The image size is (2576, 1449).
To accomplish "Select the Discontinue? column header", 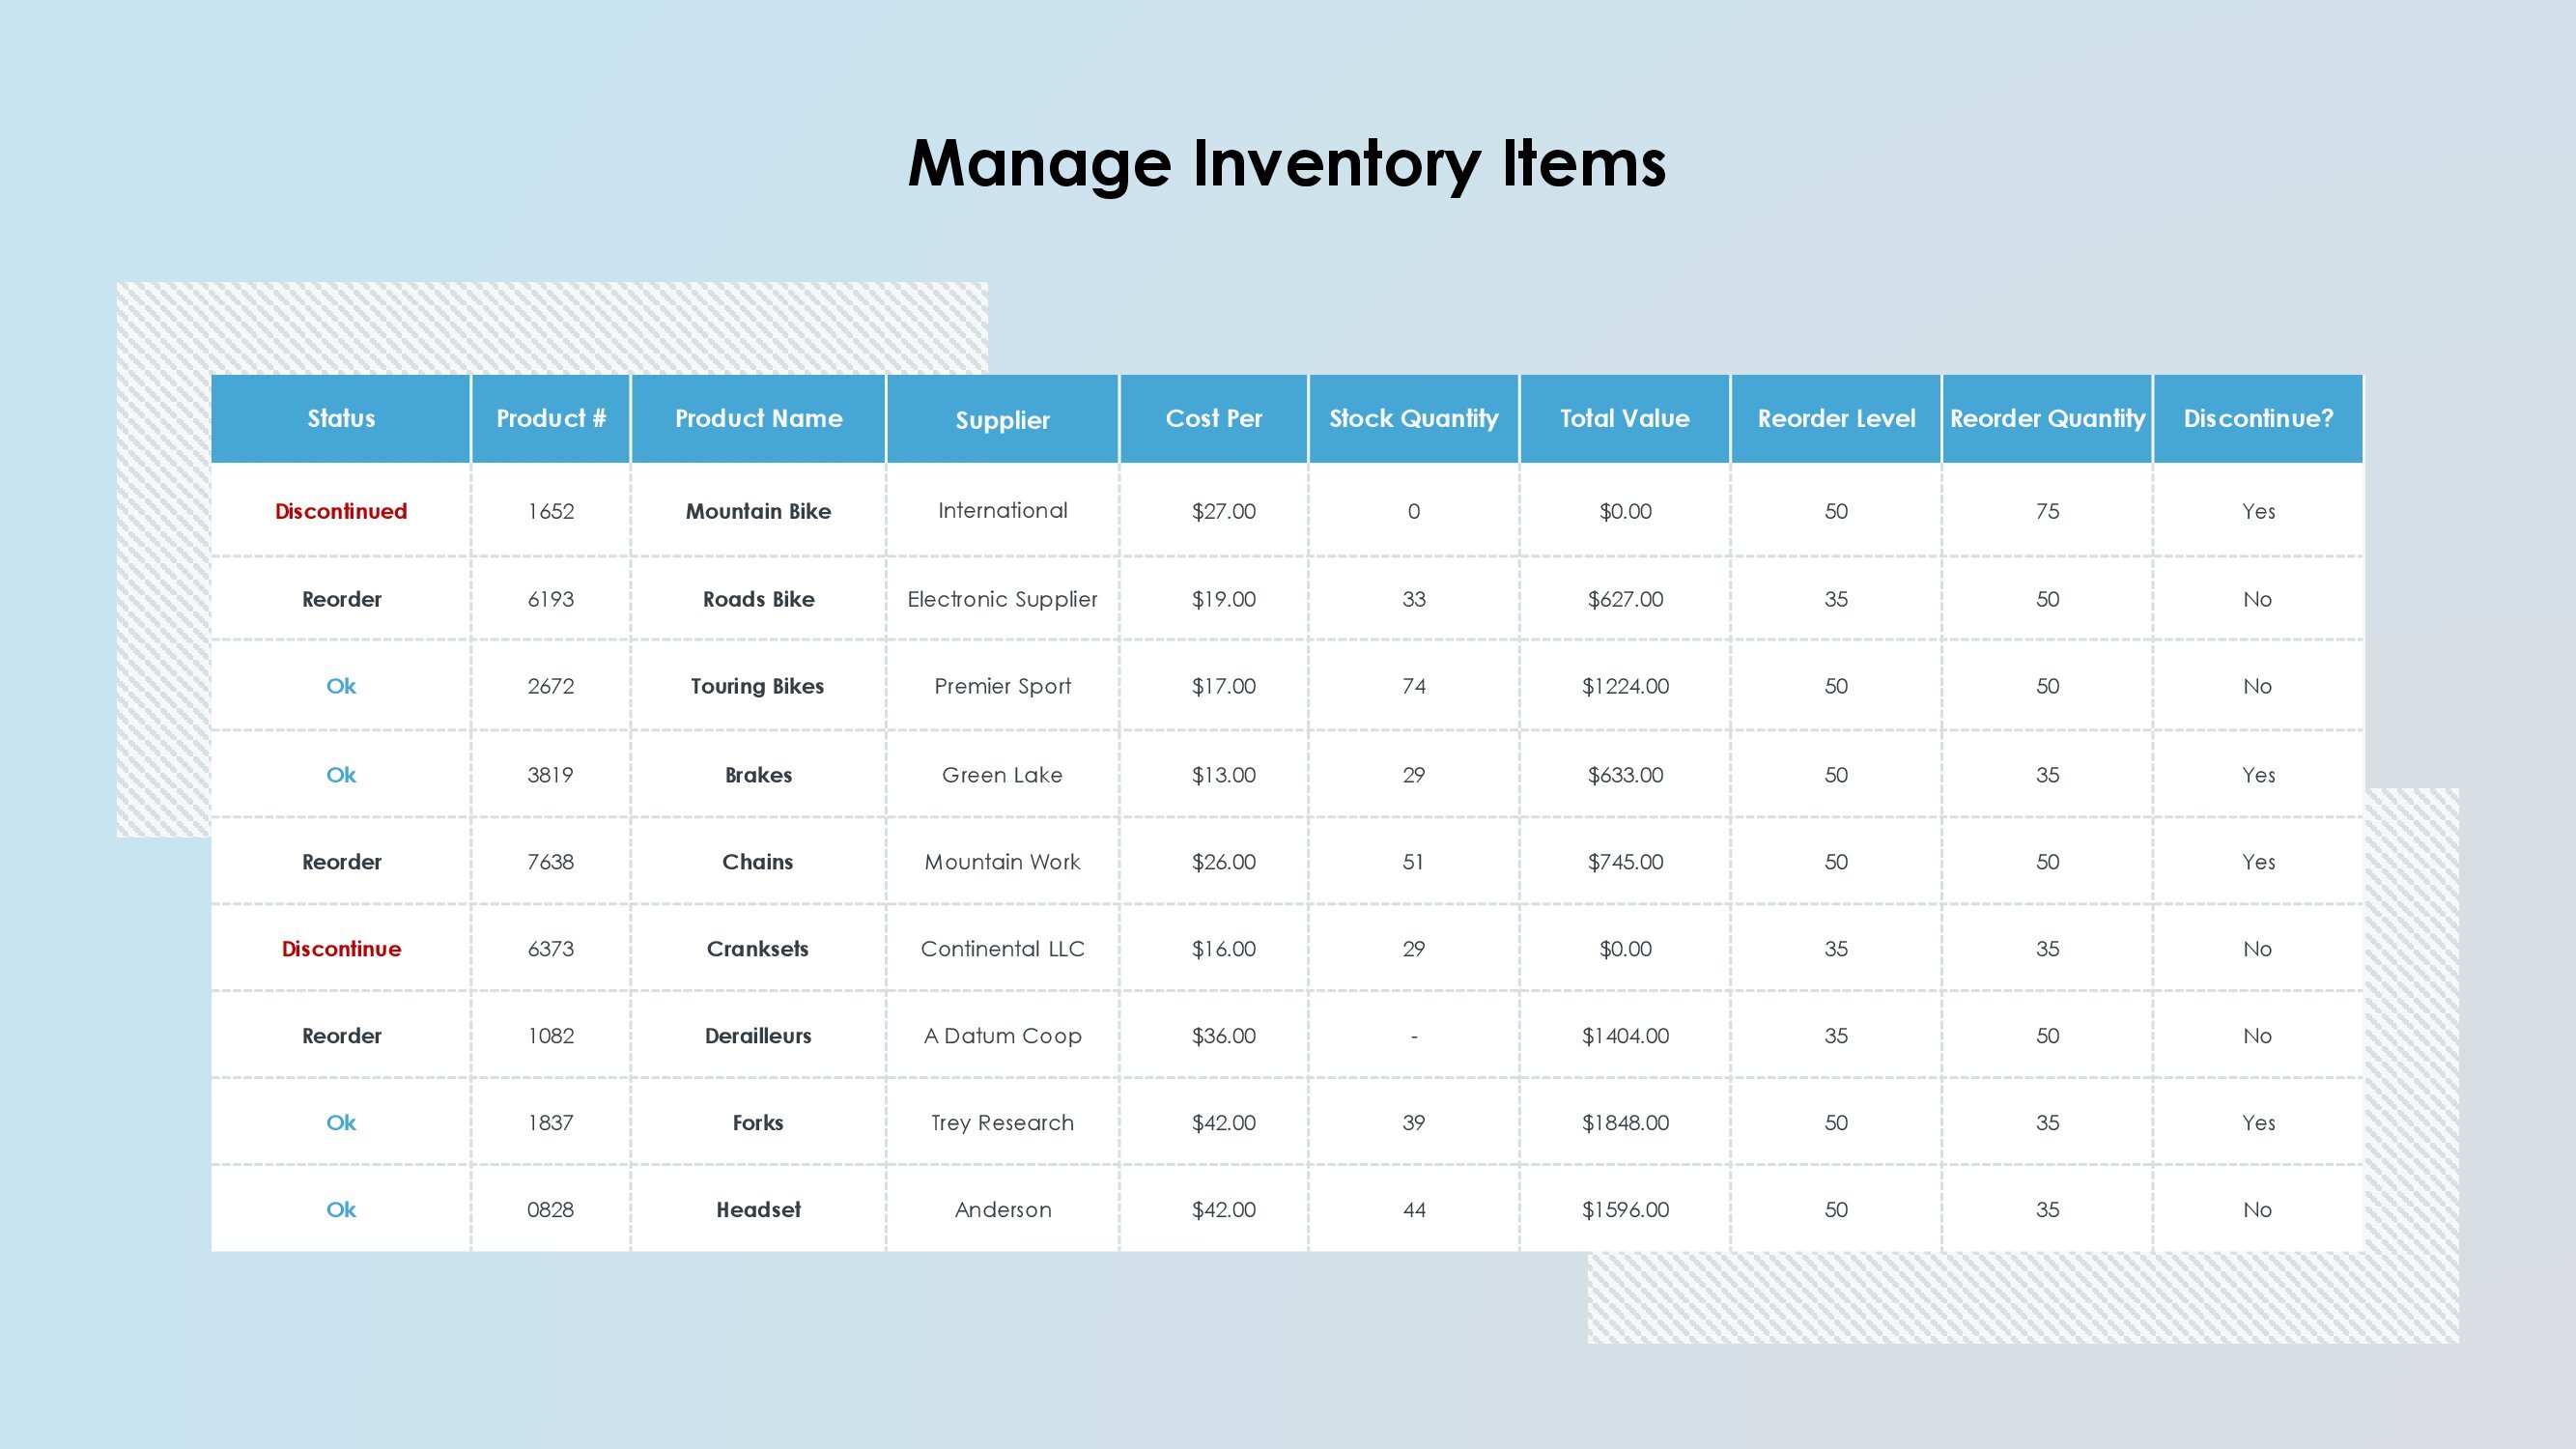I will (2258, 418).
